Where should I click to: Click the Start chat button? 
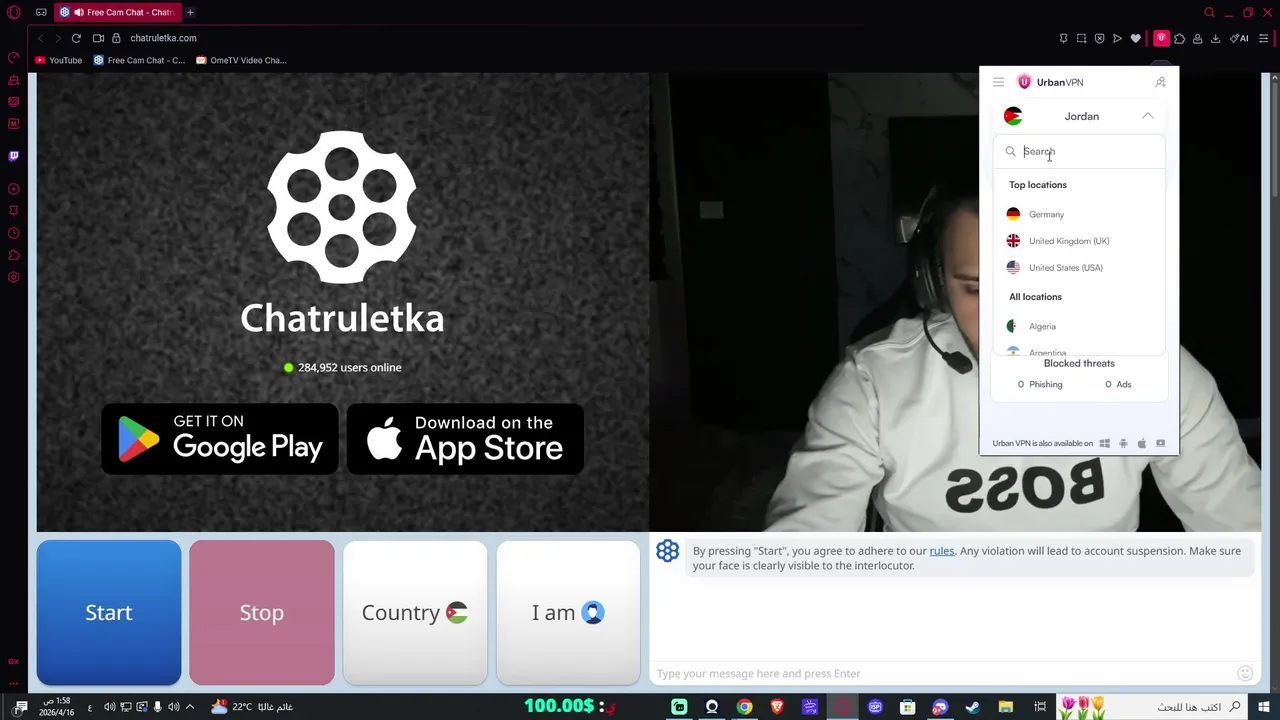[109, 612]
